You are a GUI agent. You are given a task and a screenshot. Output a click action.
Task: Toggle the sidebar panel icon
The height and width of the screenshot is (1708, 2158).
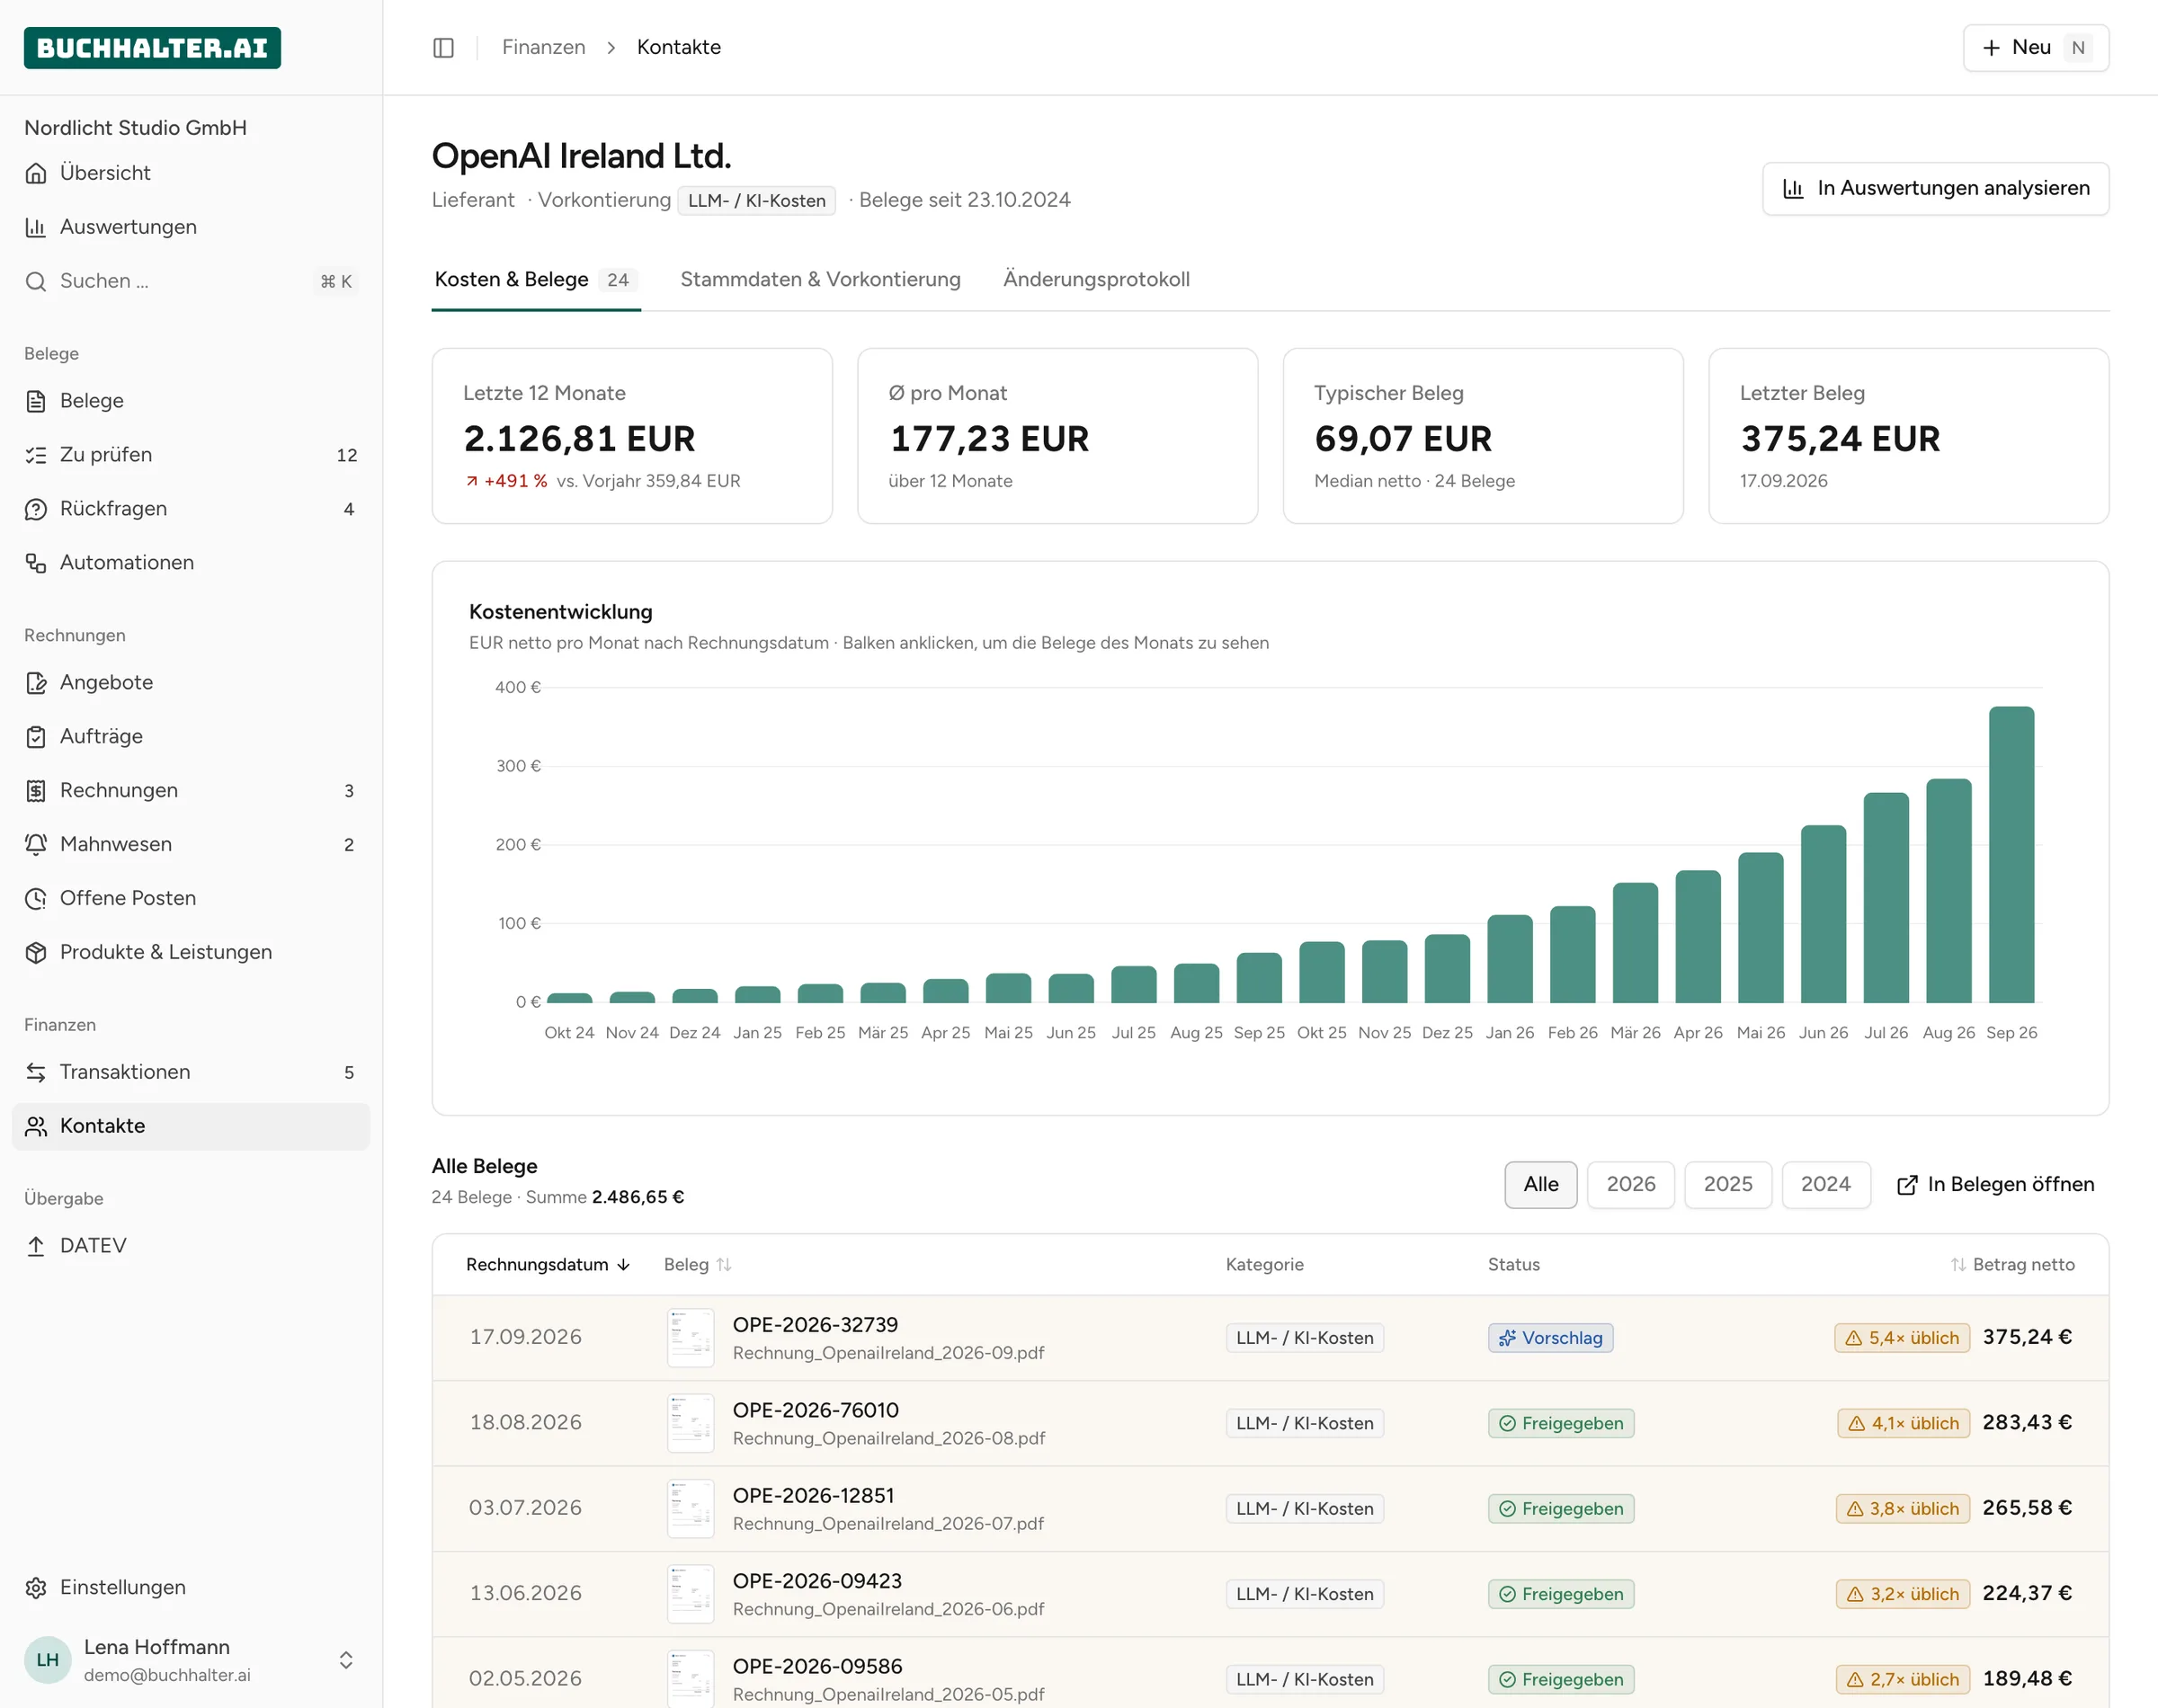[x=443, y=47]
